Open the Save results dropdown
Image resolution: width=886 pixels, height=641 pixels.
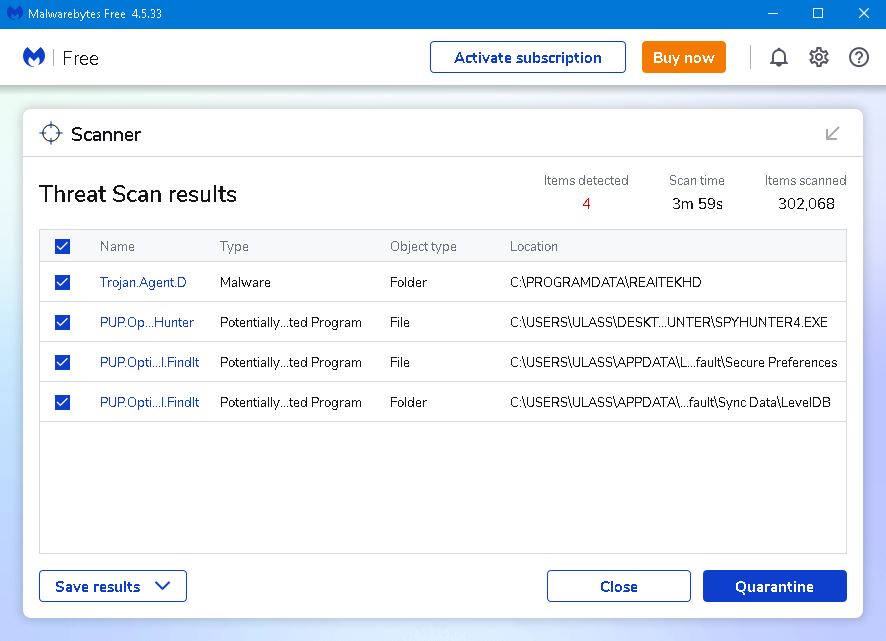(x=113, y=586)
